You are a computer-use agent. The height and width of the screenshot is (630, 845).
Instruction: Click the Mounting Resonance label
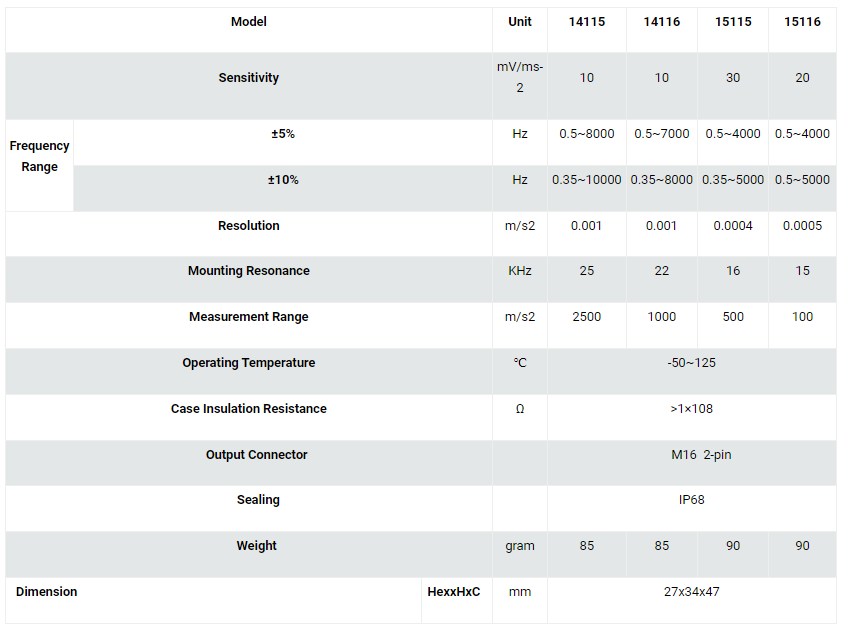[x=248, y=271]
